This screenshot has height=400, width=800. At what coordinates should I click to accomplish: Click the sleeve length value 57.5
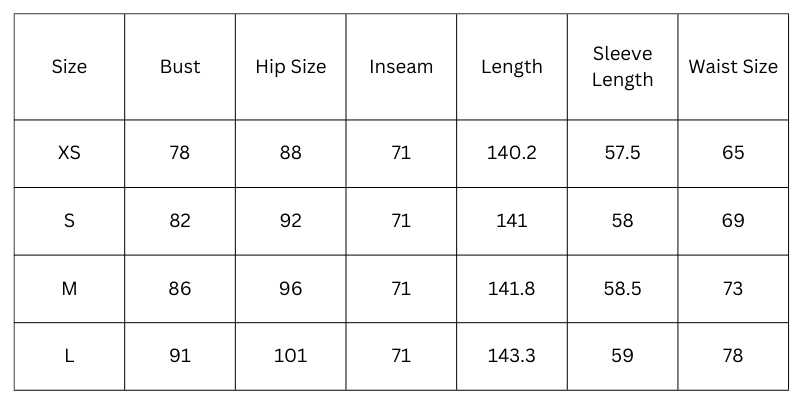pos(622,153)
